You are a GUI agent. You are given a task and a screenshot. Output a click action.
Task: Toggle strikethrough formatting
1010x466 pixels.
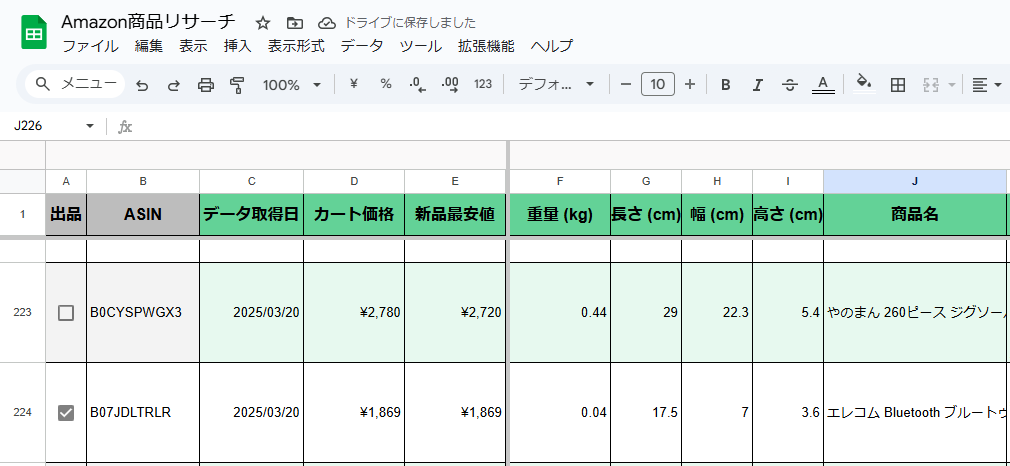coord(790,84)
